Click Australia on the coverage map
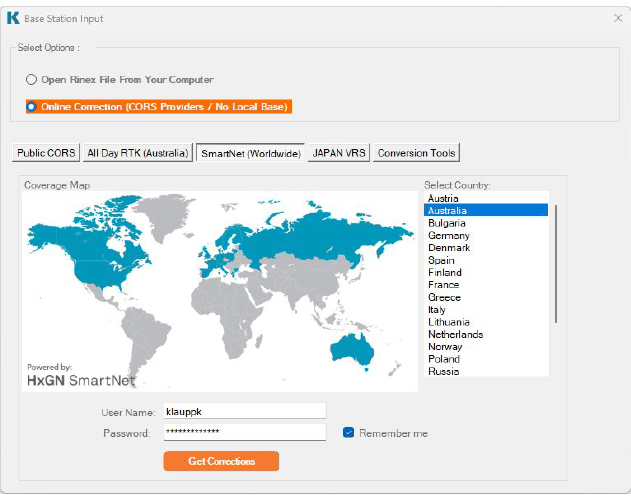This screenshot has width=631, height=496. pyautogui.click(x=352, y=351)
